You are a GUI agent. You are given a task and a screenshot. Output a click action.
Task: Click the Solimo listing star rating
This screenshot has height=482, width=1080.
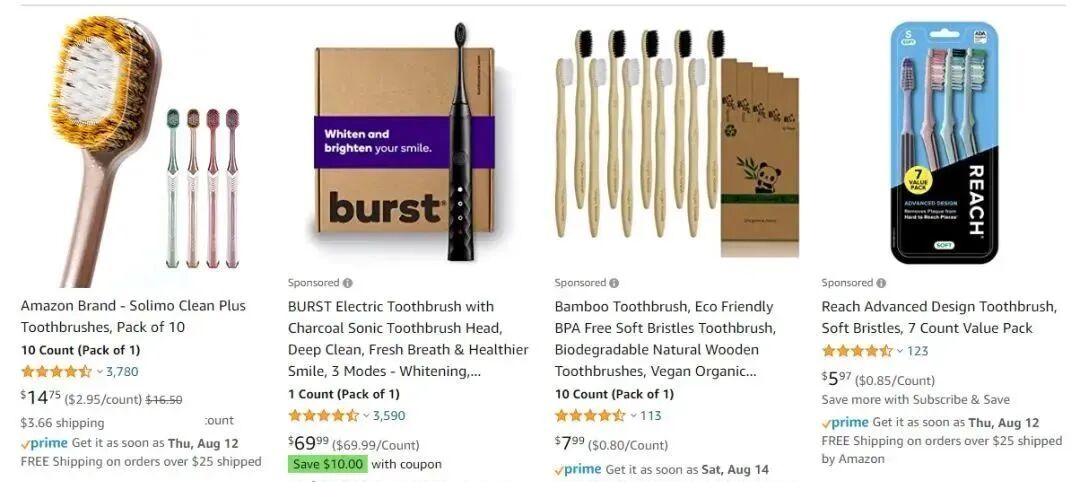pos(56,372)
